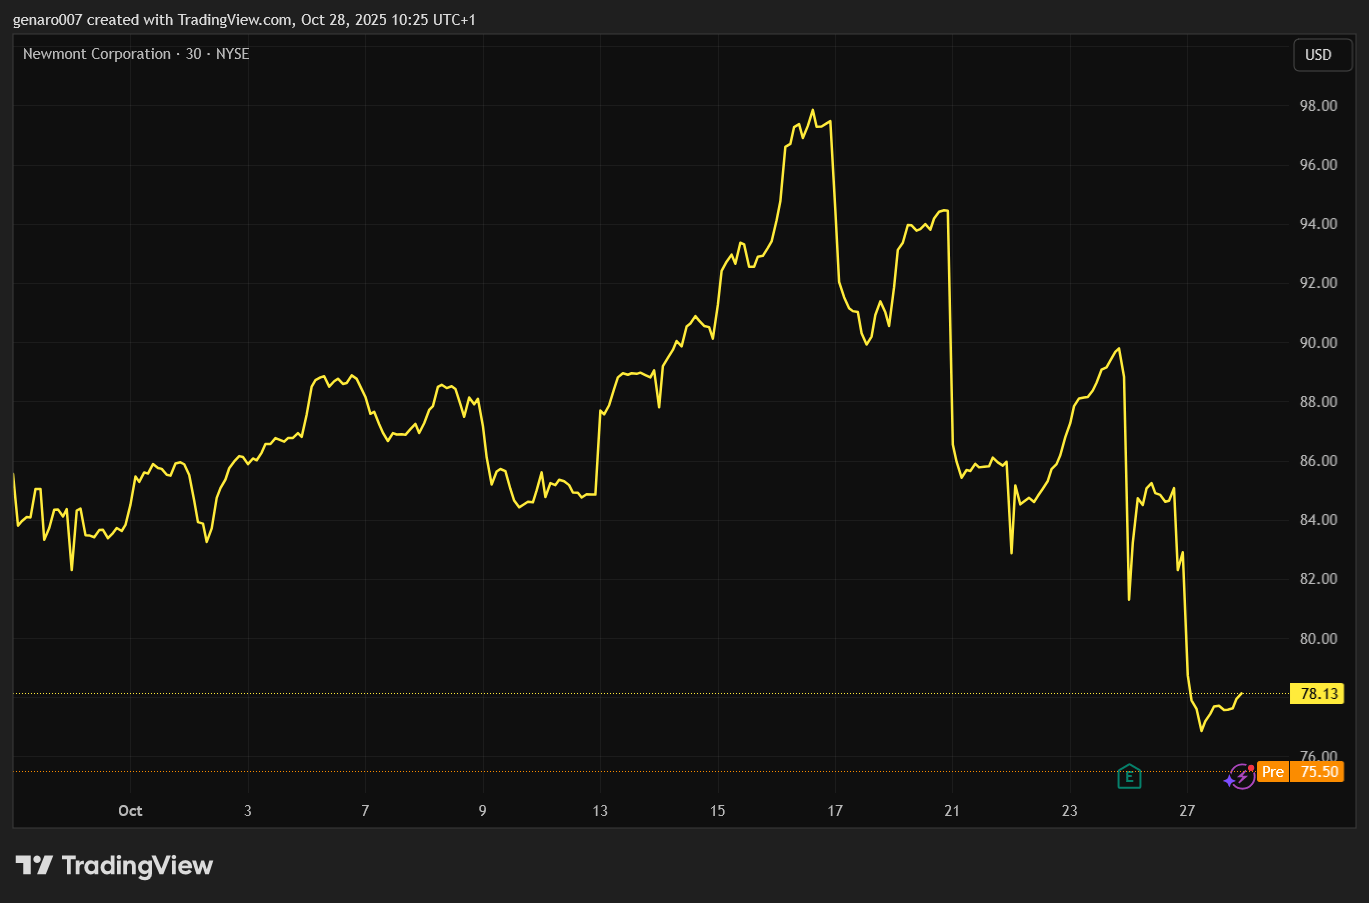Click the 88.00 price axis label
The width and height of the screenshot is (1369, 903).
[1318, 401]
